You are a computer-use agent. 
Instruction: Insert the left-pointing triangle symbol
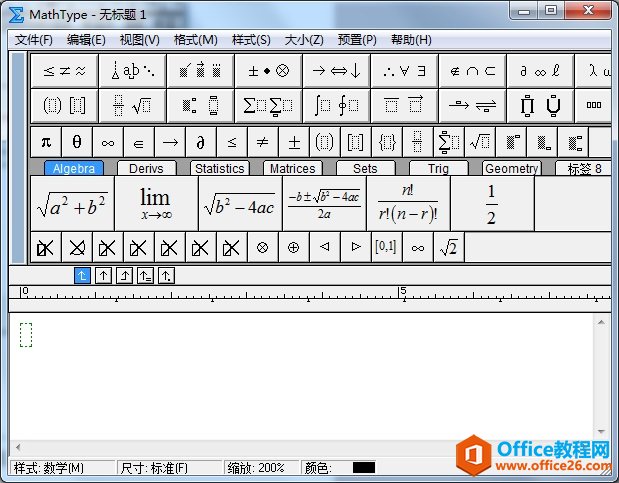pos(325,247)
